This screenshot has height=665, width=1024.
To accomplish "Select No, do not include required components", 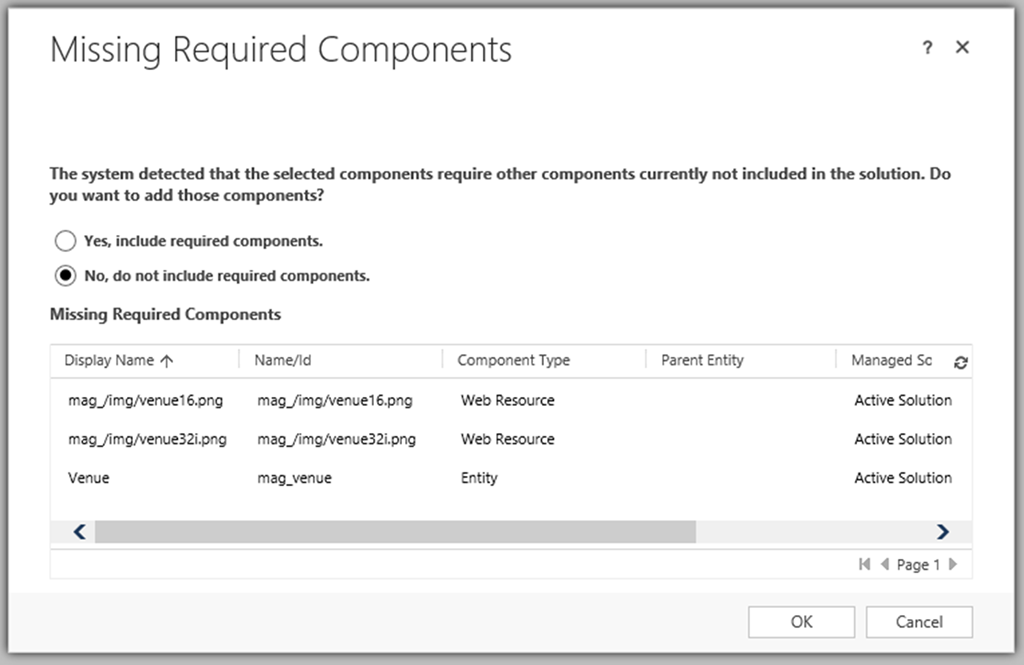I will 65,275.
